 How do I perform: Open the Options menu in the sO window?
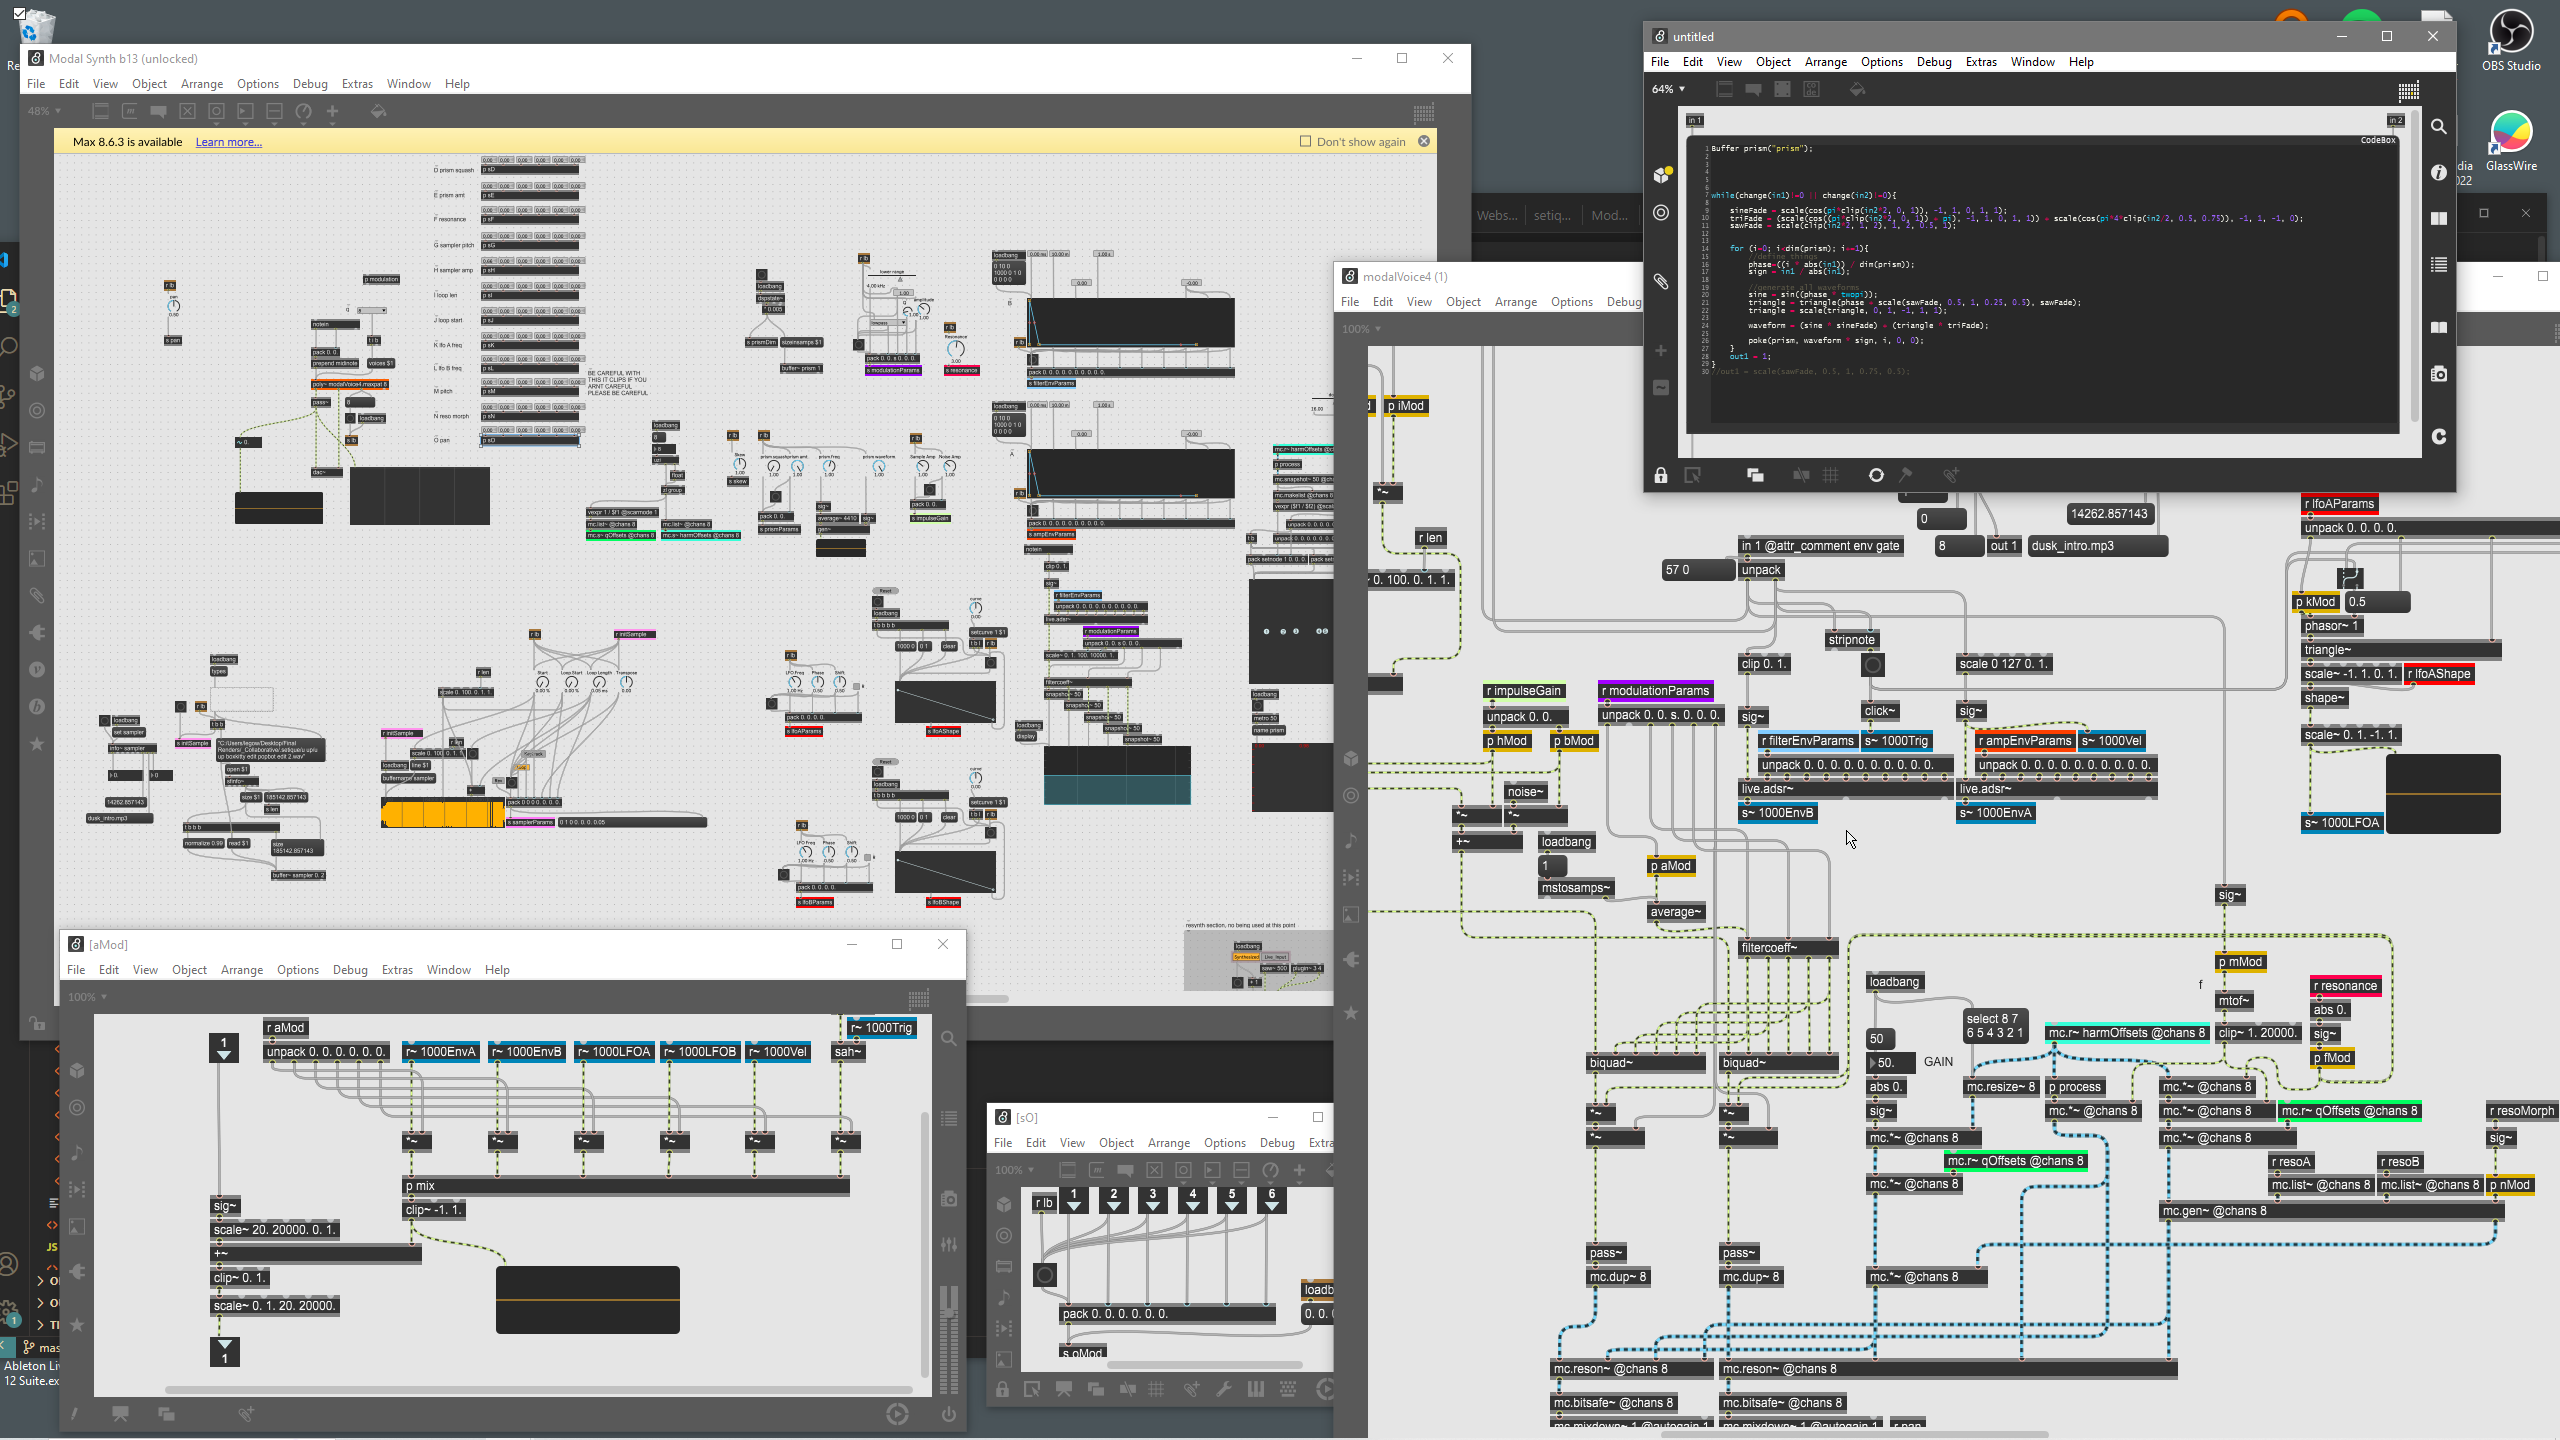click(1225, 1143)
